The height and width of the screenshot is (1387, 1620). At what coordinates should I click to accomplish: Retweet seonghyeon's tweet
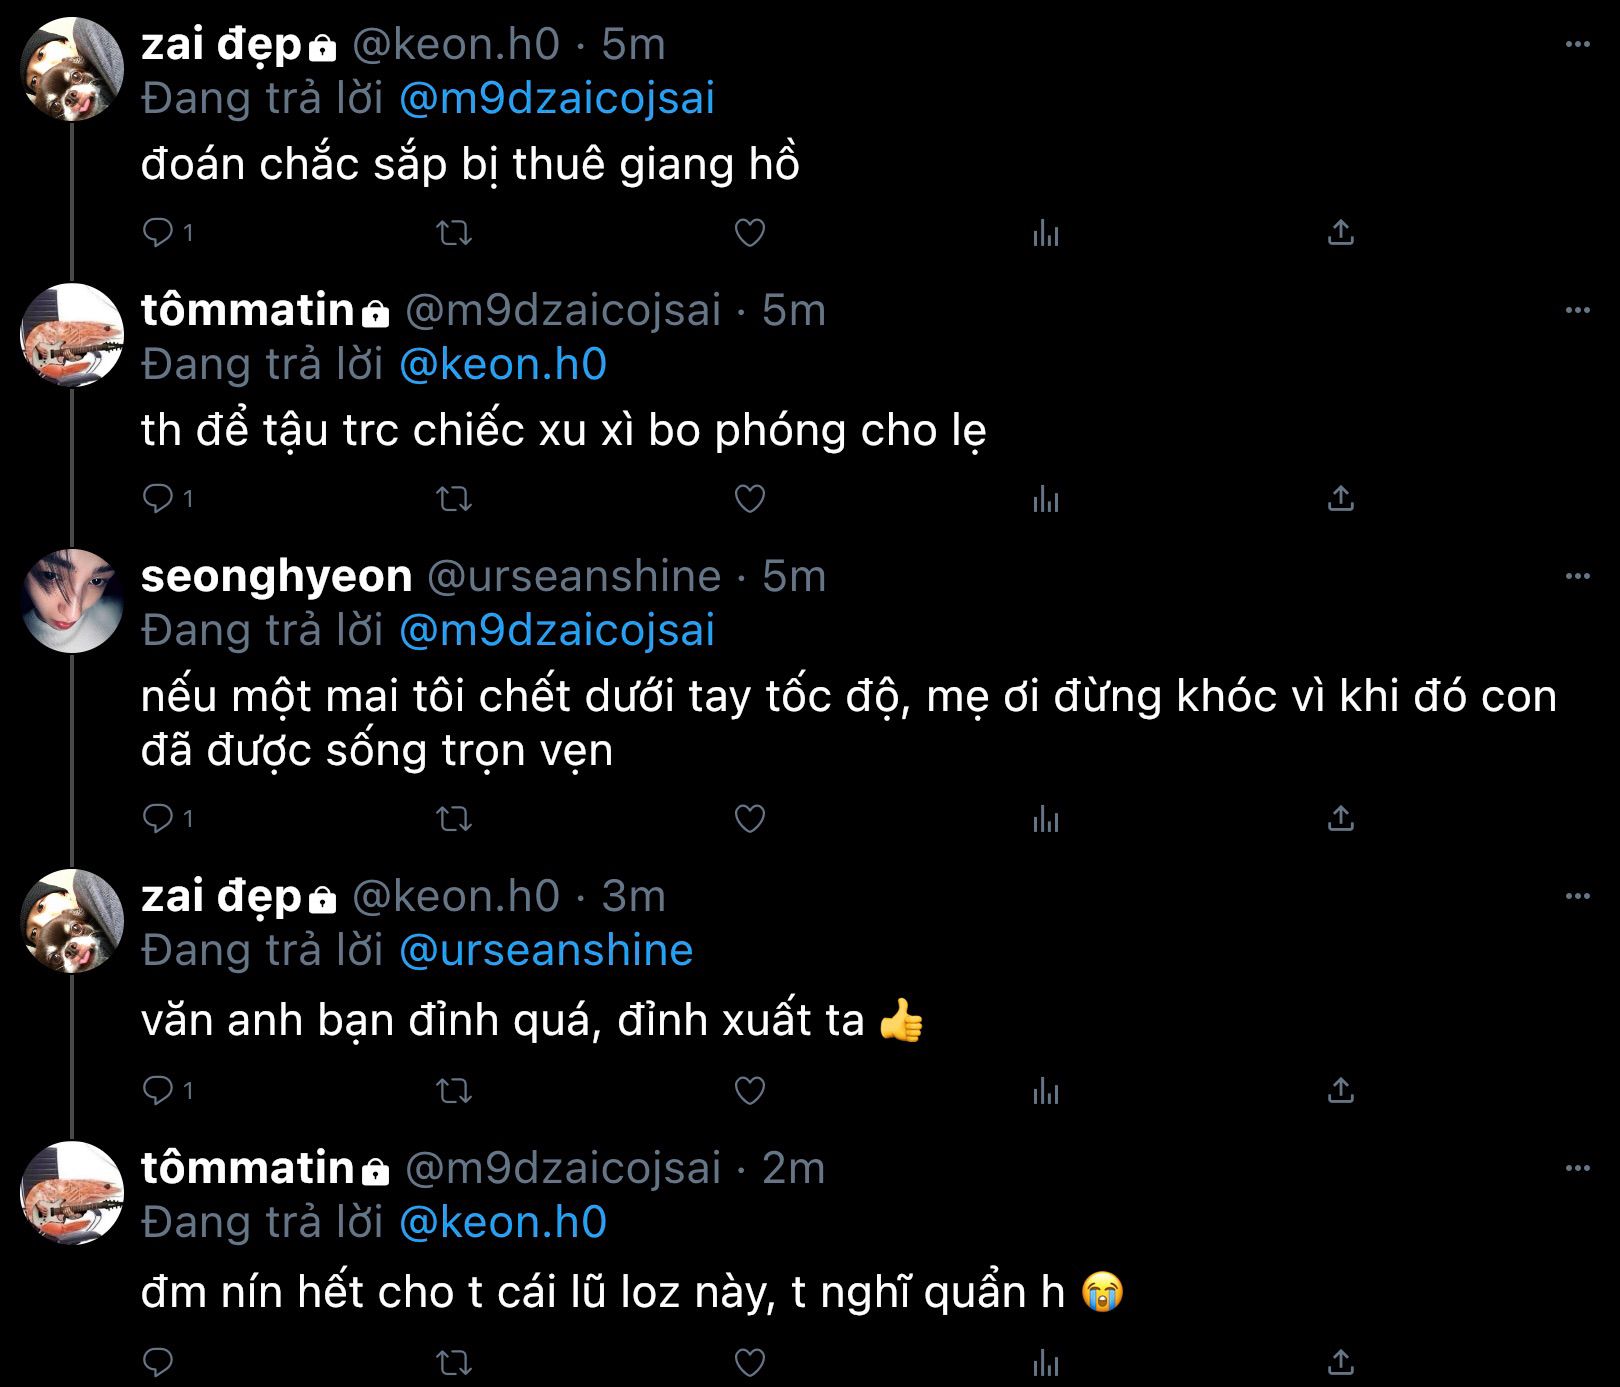click(x=455, y=819)
